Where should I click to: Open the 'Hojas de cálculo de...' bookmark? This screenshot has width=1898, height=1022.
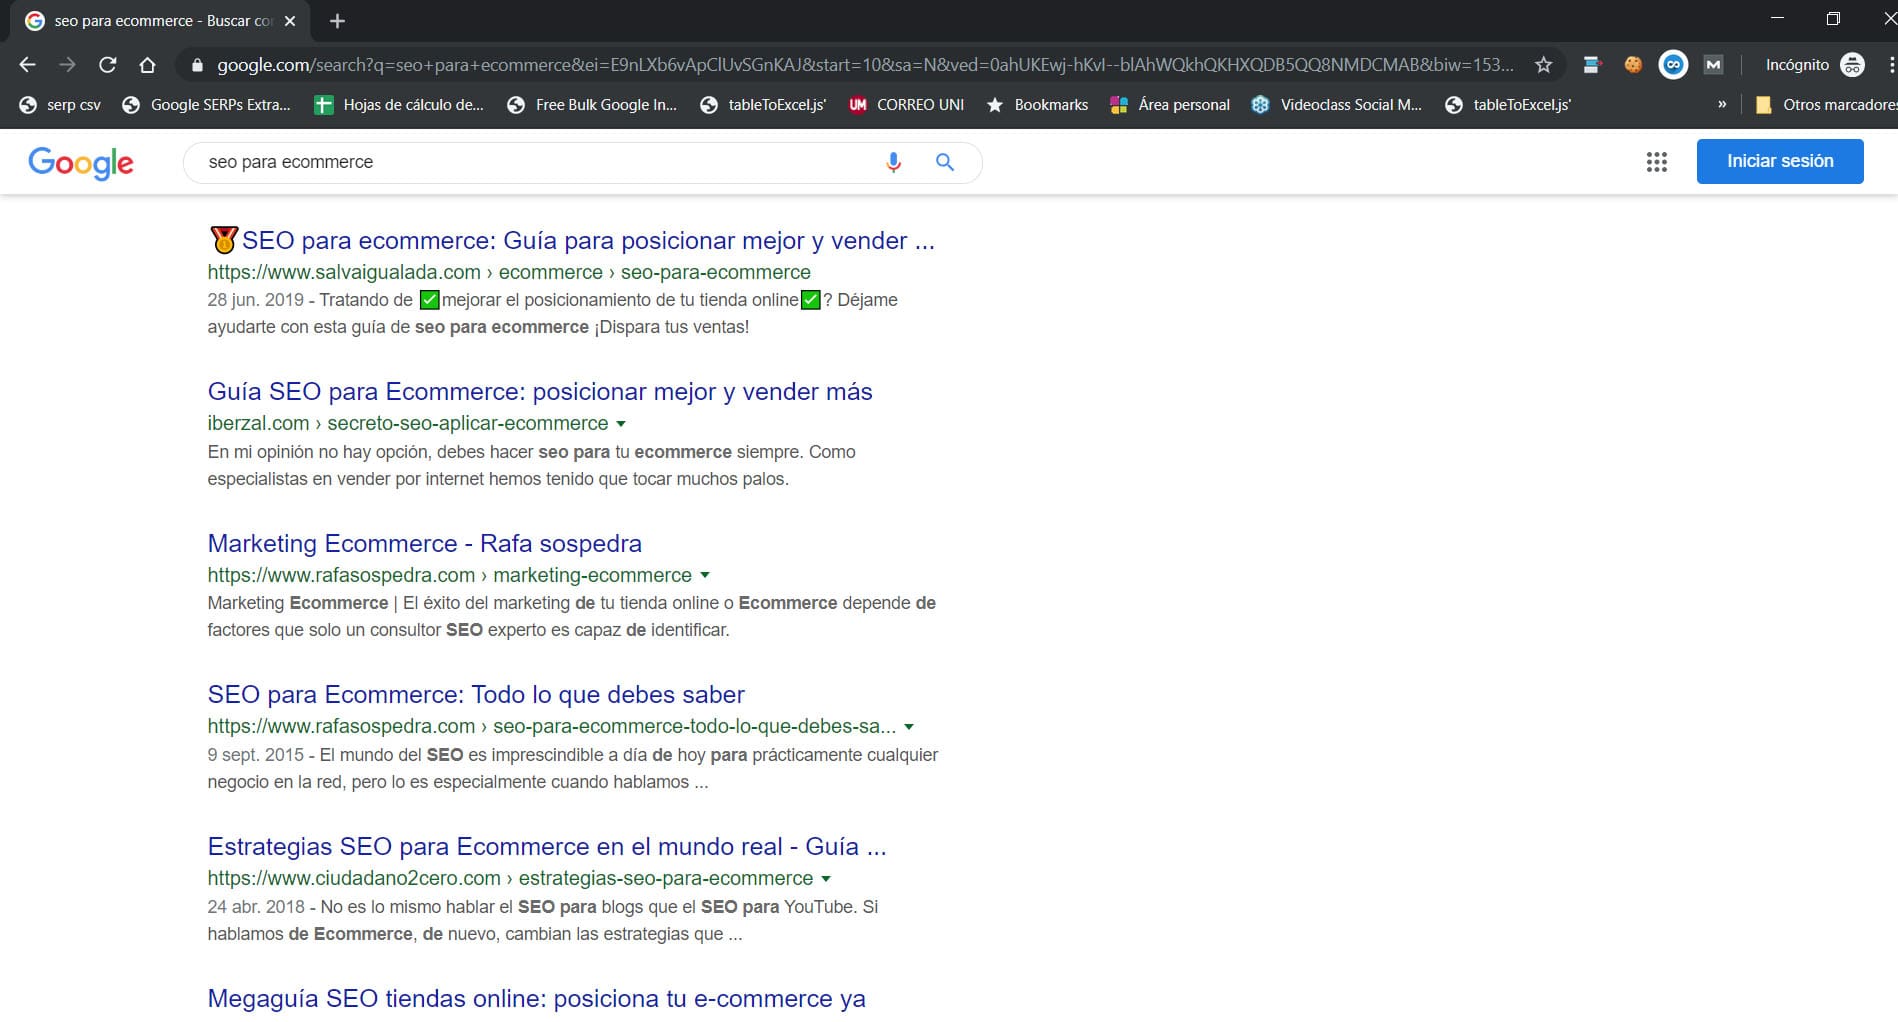pos(399,105)
